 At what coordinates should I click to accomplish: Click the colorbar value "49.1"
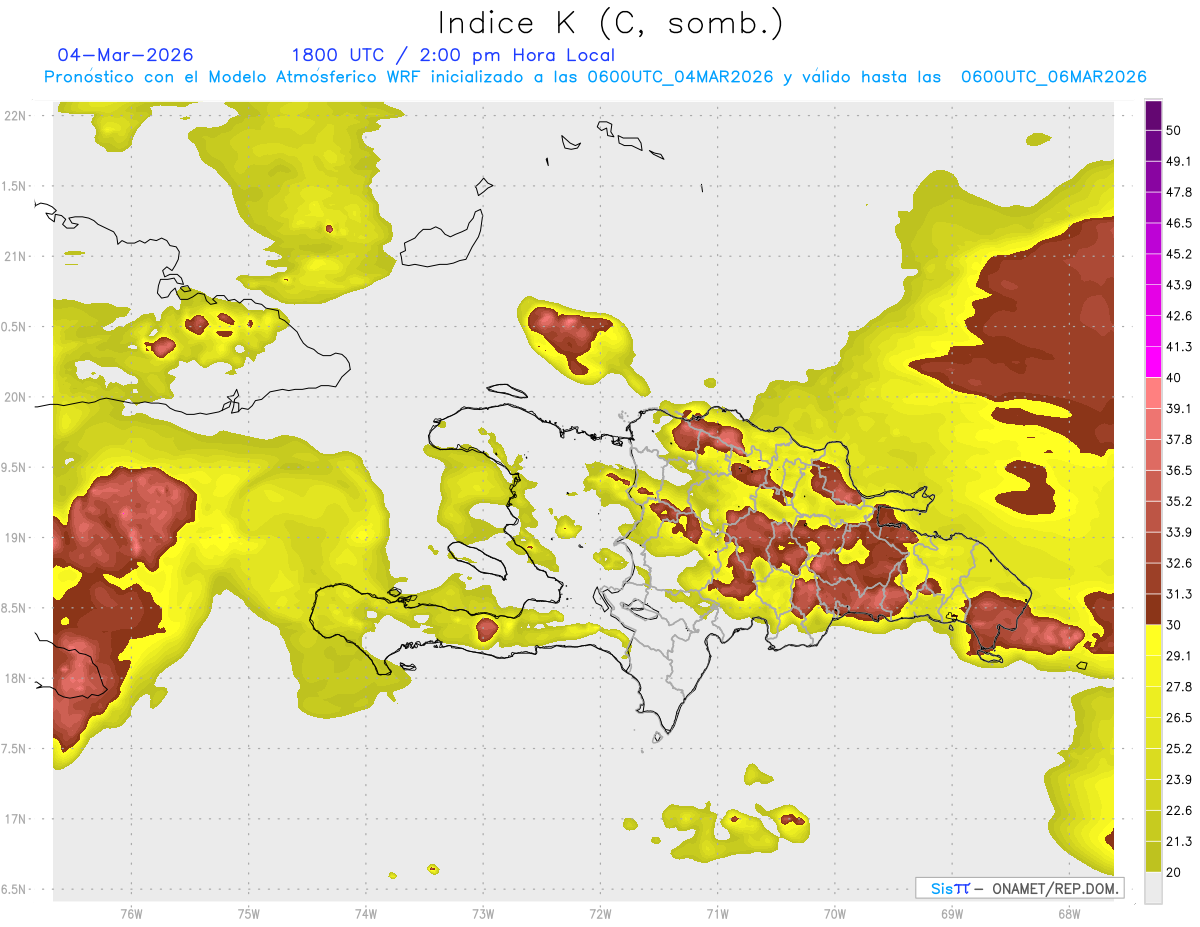point(1179,161)
